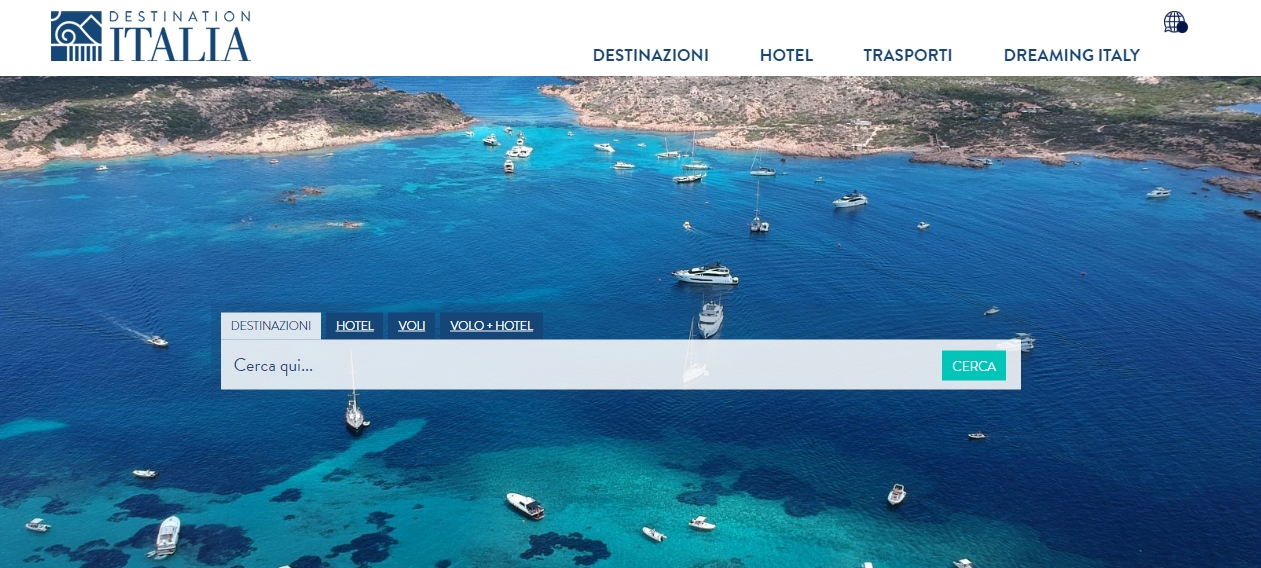
Task: Click the Destination Italia column emblem
Action: point(77,37)
